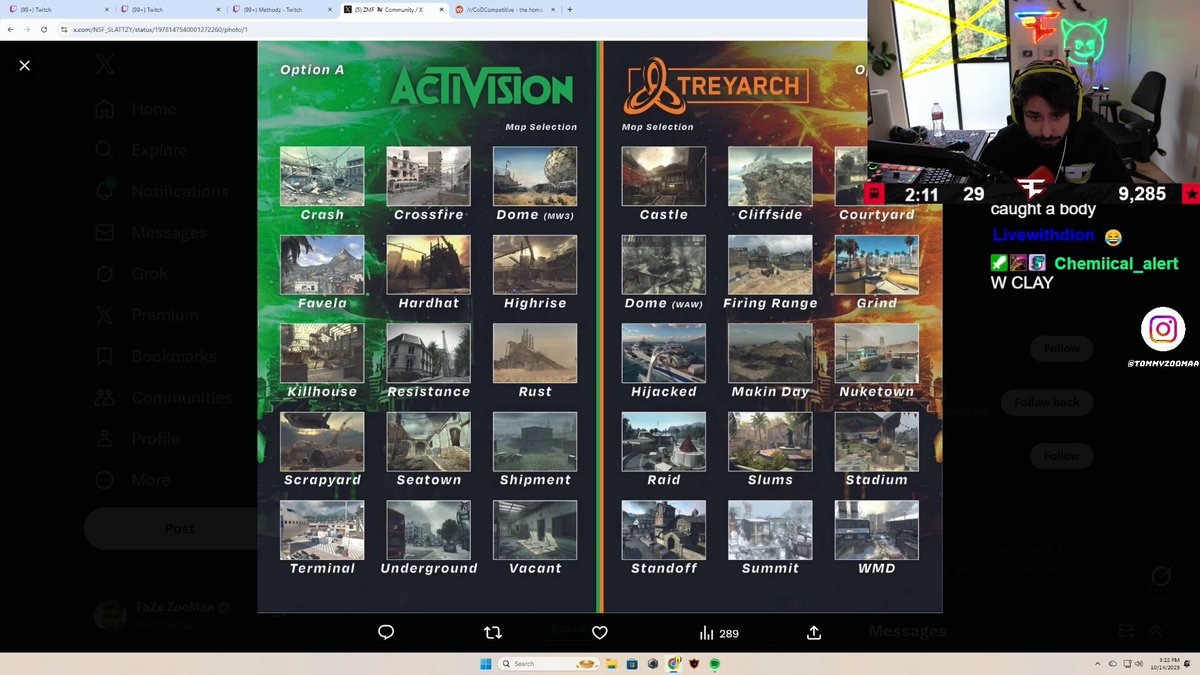Click the notification bell in system tray
The height and width of the screenshot is (675, 1200).
pos(1187,663)
